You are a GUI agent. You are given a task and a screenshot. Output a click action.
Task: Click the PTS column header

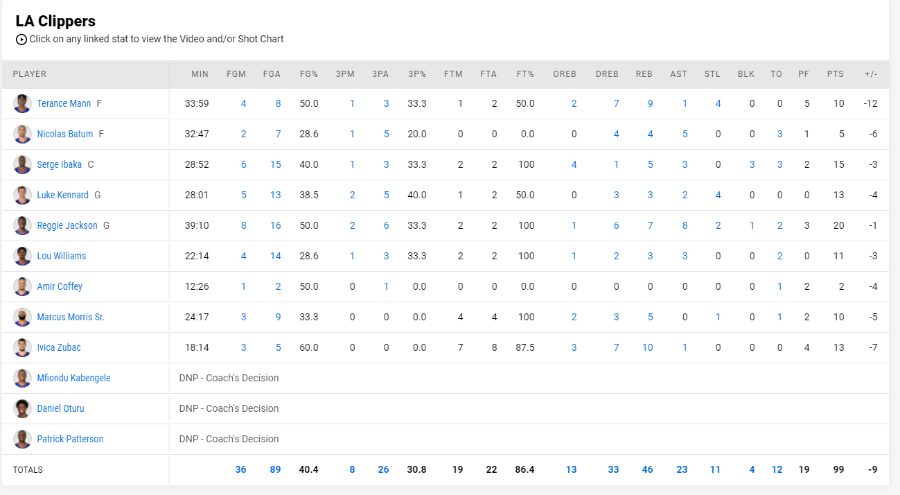(835, 74)
